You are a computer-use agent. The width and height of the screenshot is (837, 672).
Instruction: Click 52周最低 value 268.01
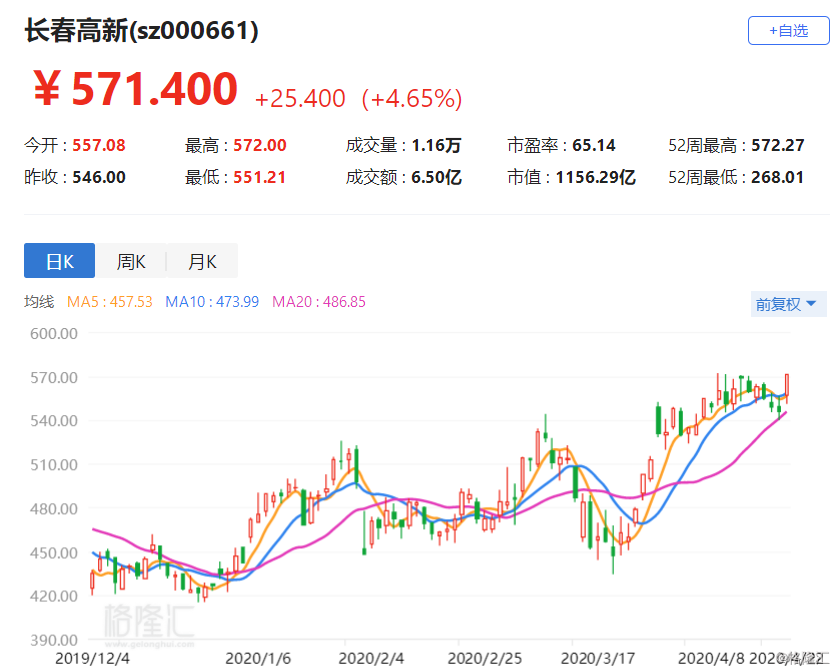tap(777, 177)
